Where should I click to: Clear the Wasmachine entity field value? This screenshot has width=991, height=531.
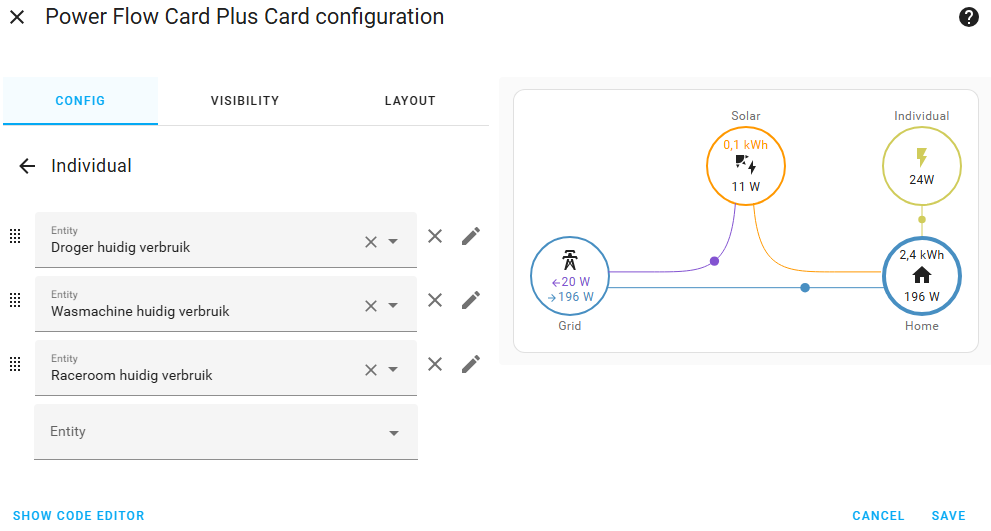370,306
